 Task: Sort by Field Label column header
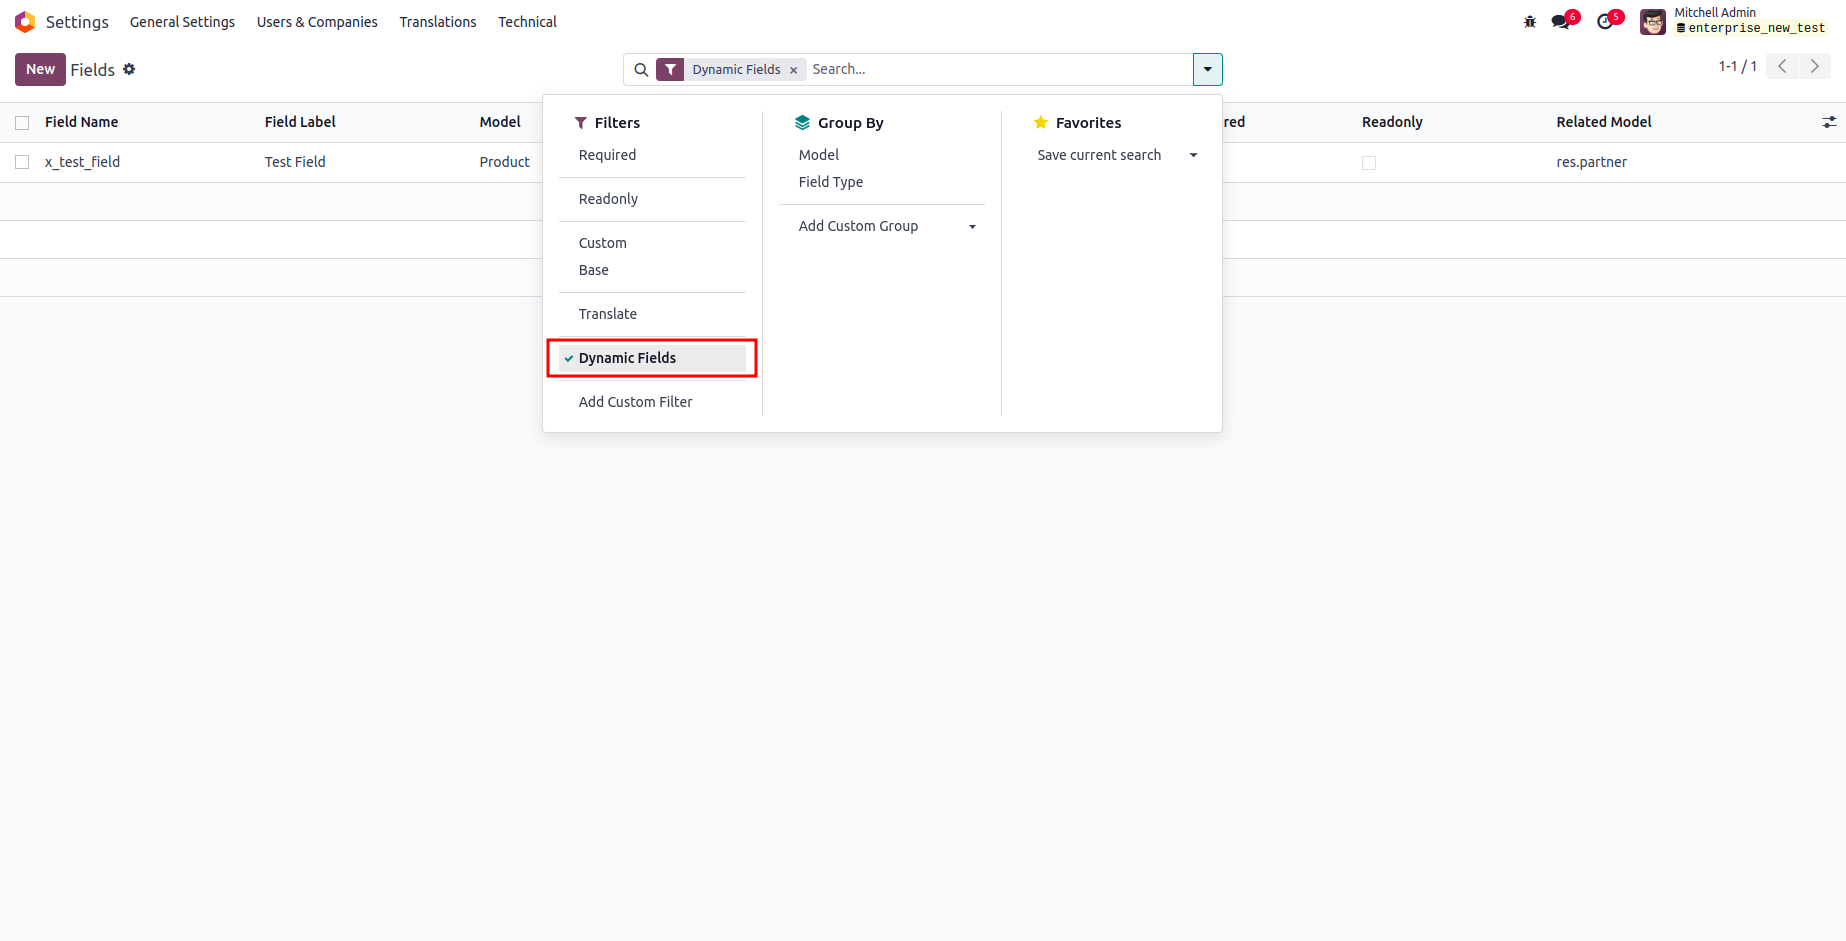[x=300, y=122]
